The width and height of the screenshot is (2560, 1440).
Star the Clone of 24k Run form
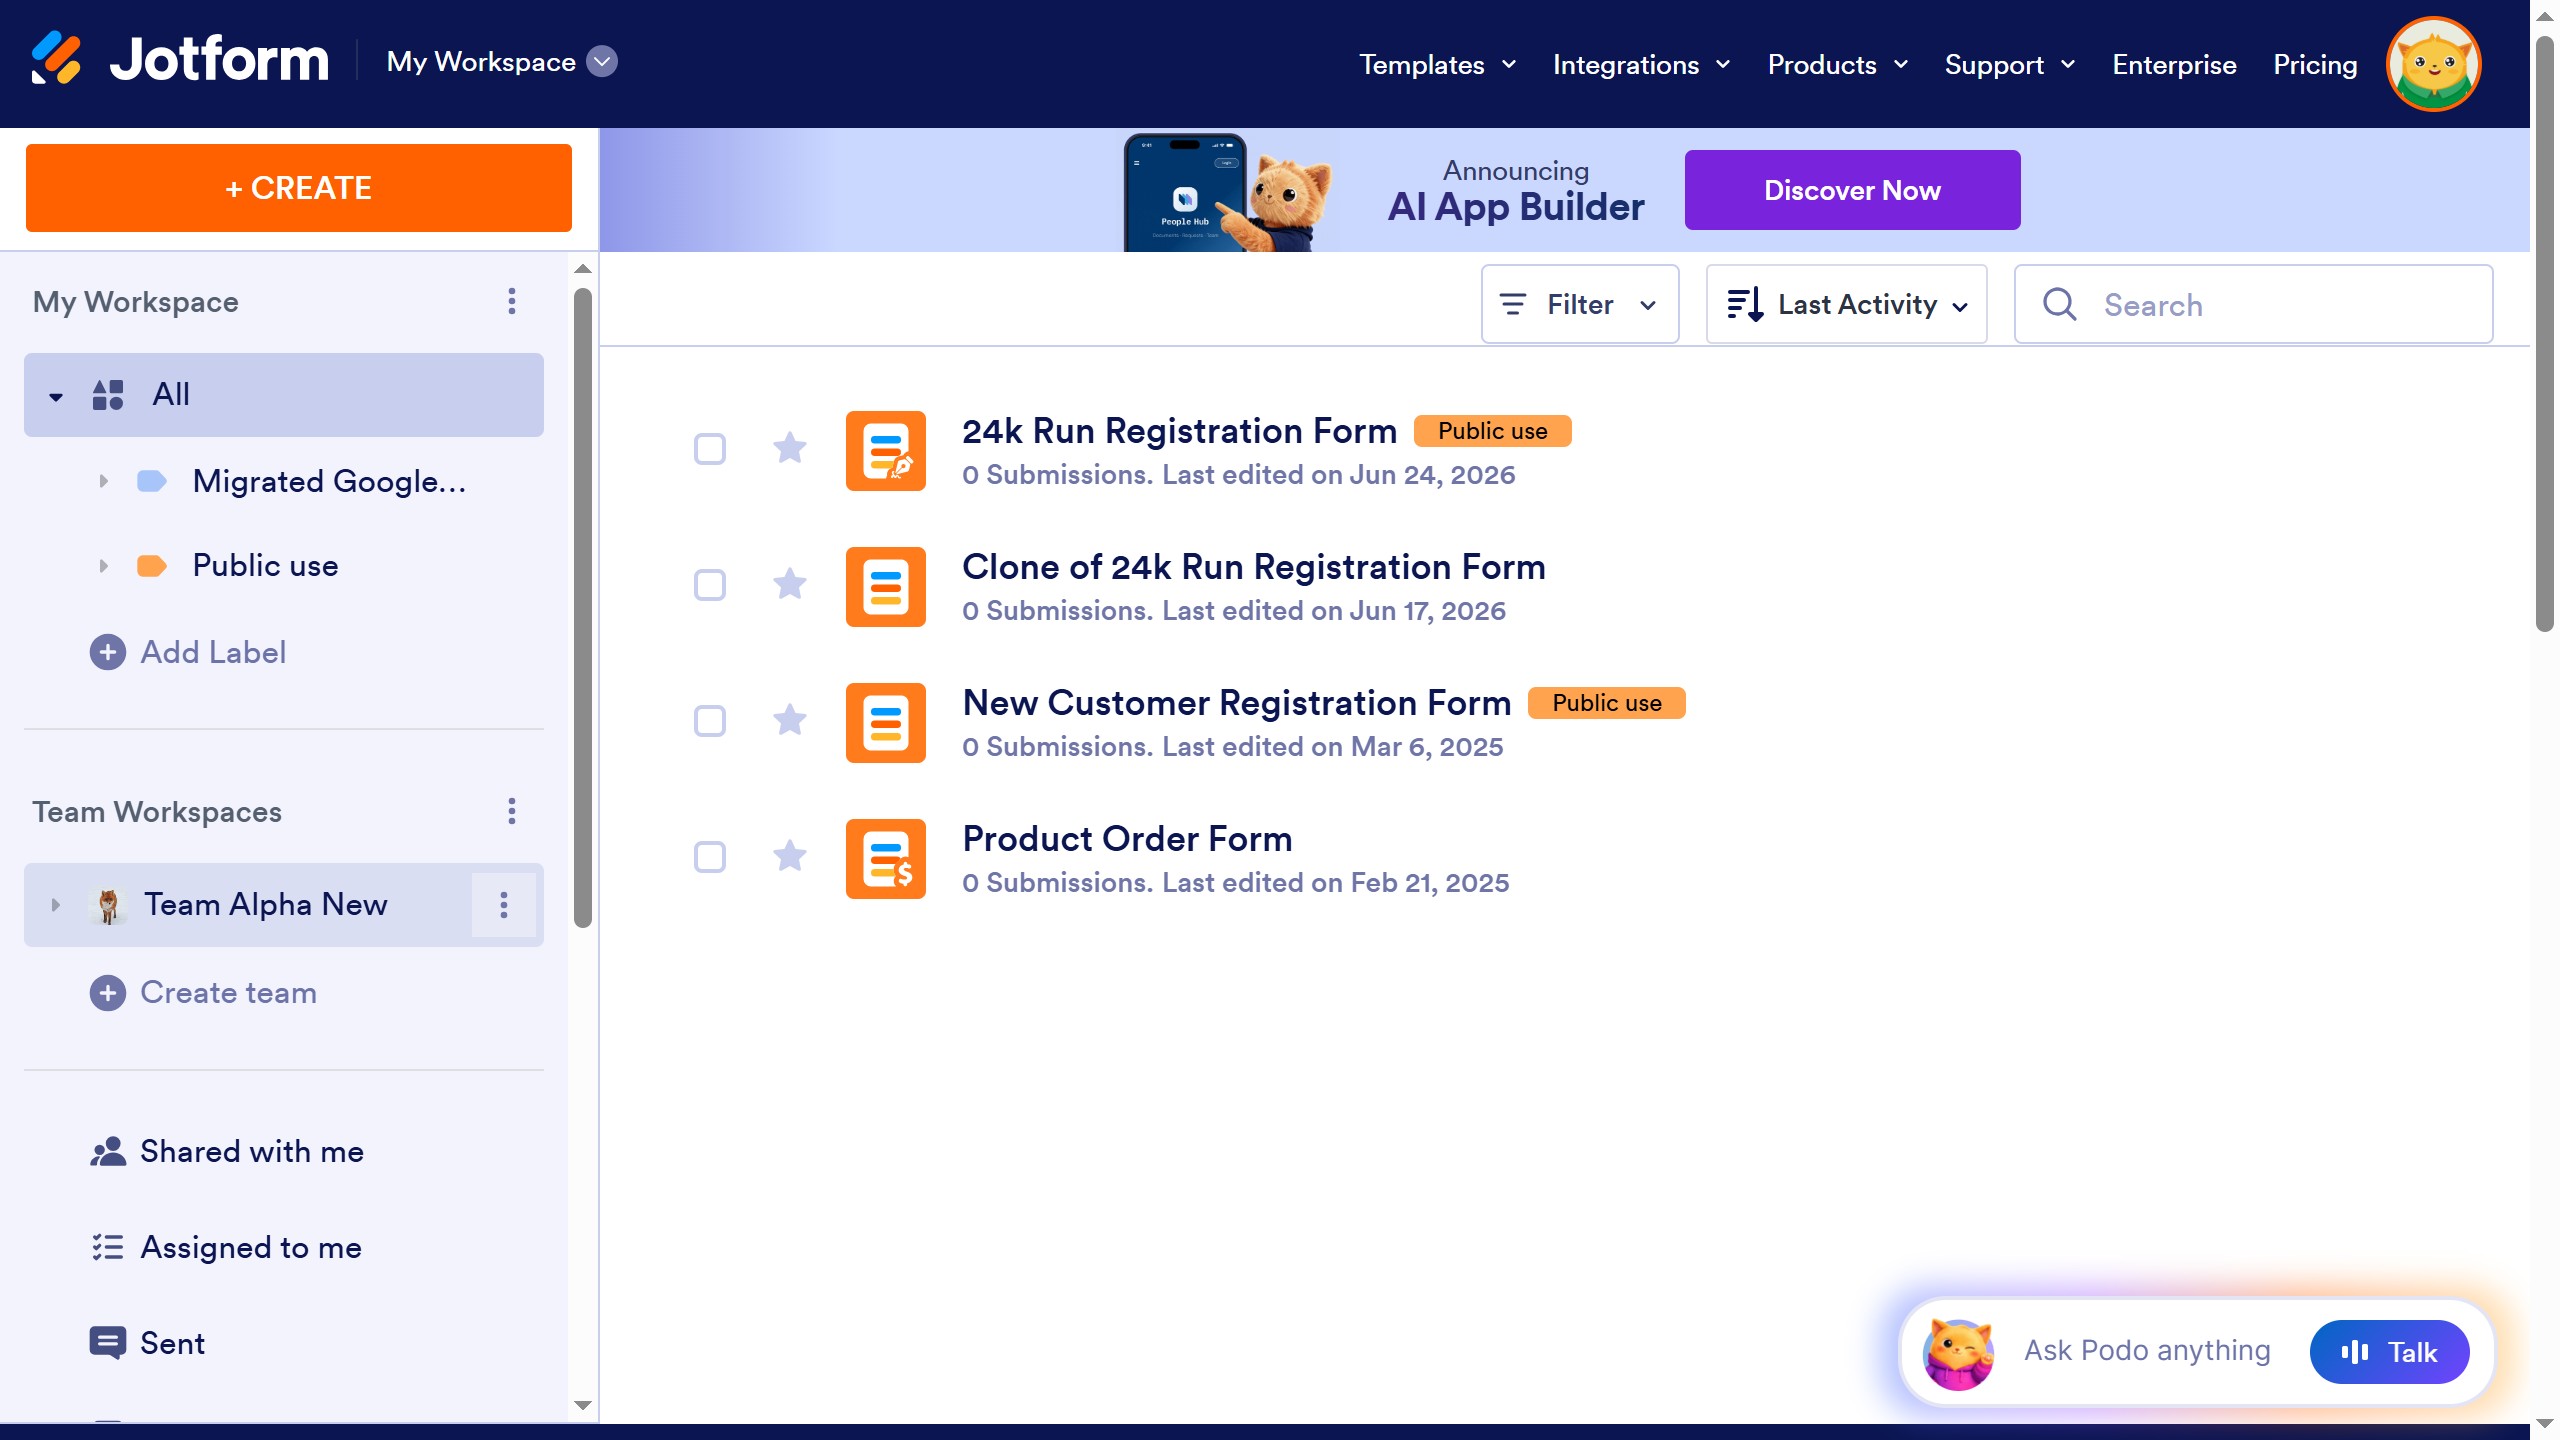[790, 583]
